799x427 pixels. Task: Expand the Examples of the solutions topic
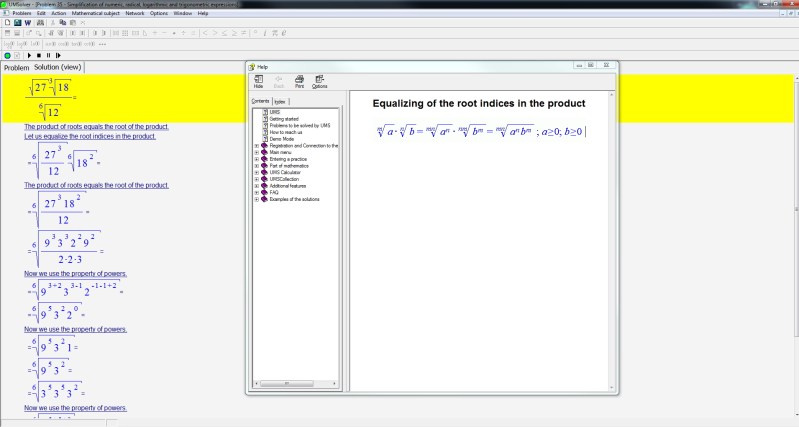click(x=257, y=199)
